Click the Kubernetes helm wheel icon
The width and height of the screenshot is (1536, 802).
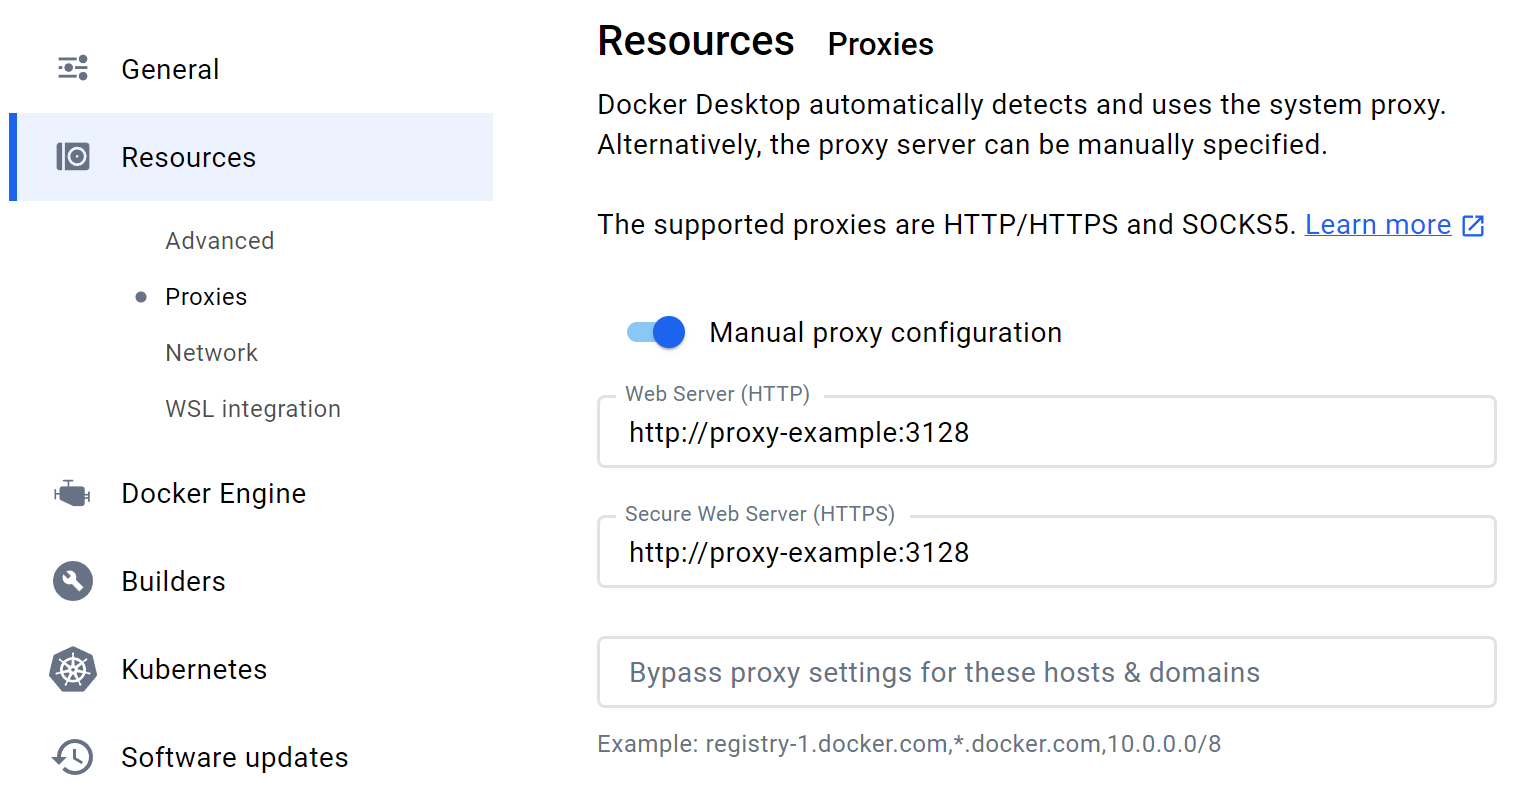tap(73, 669)
